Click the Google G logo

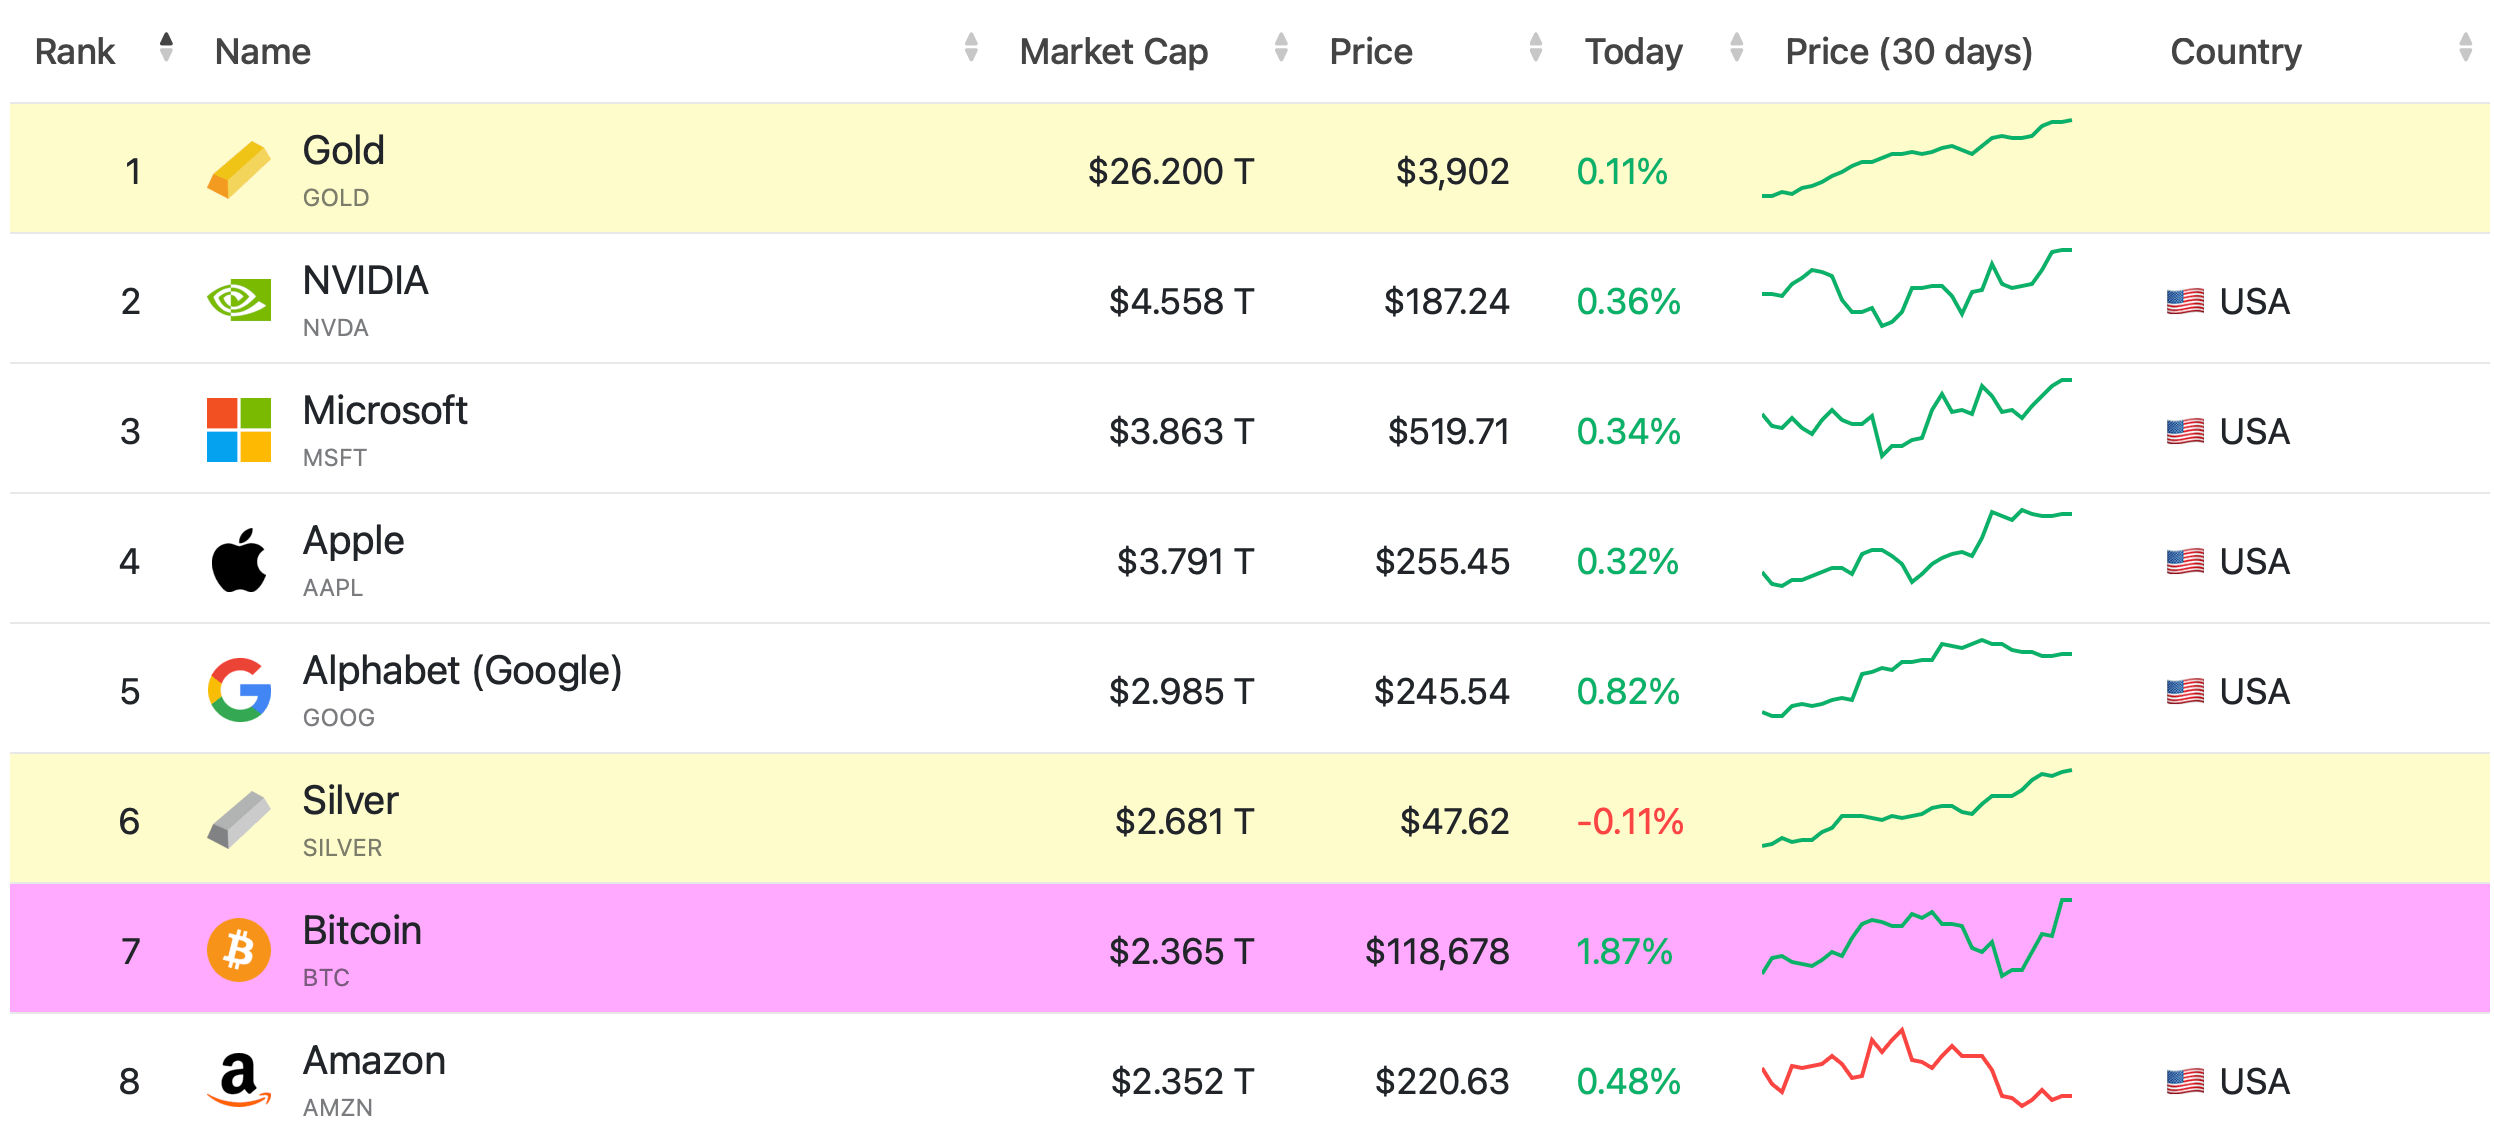coord(238,690)
